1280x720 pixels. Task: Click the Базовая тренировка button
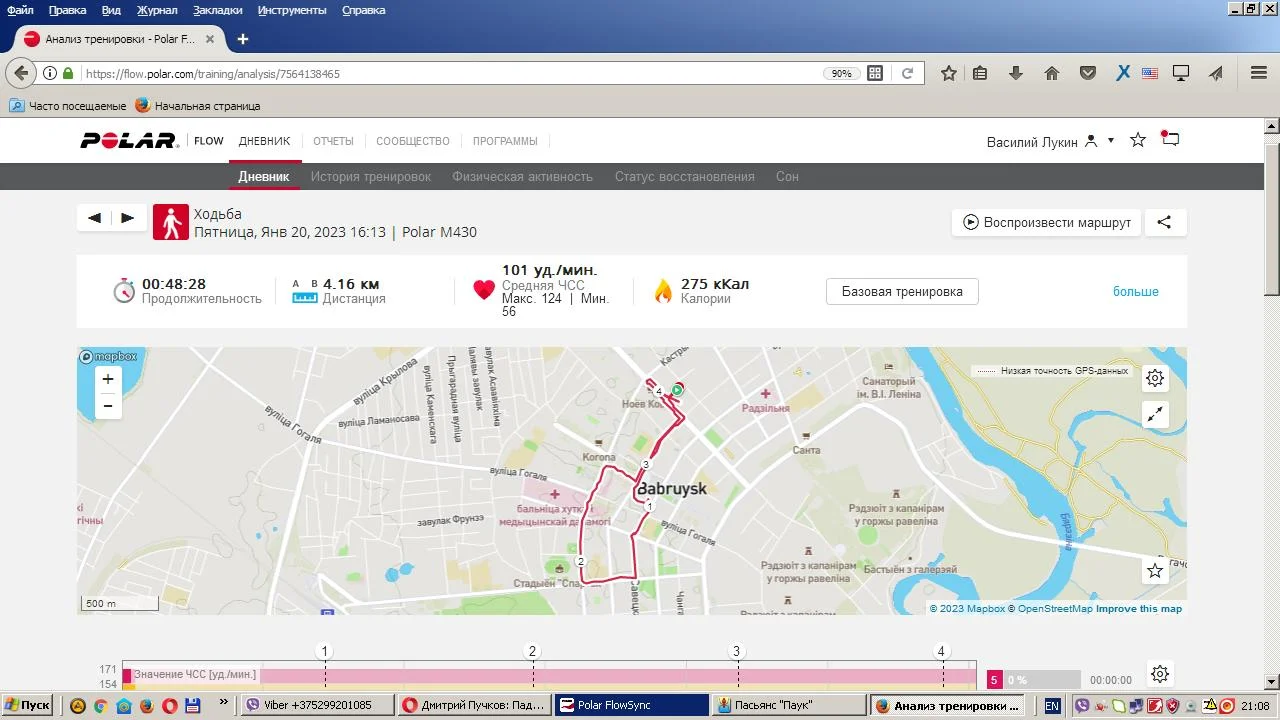[902, 292]
